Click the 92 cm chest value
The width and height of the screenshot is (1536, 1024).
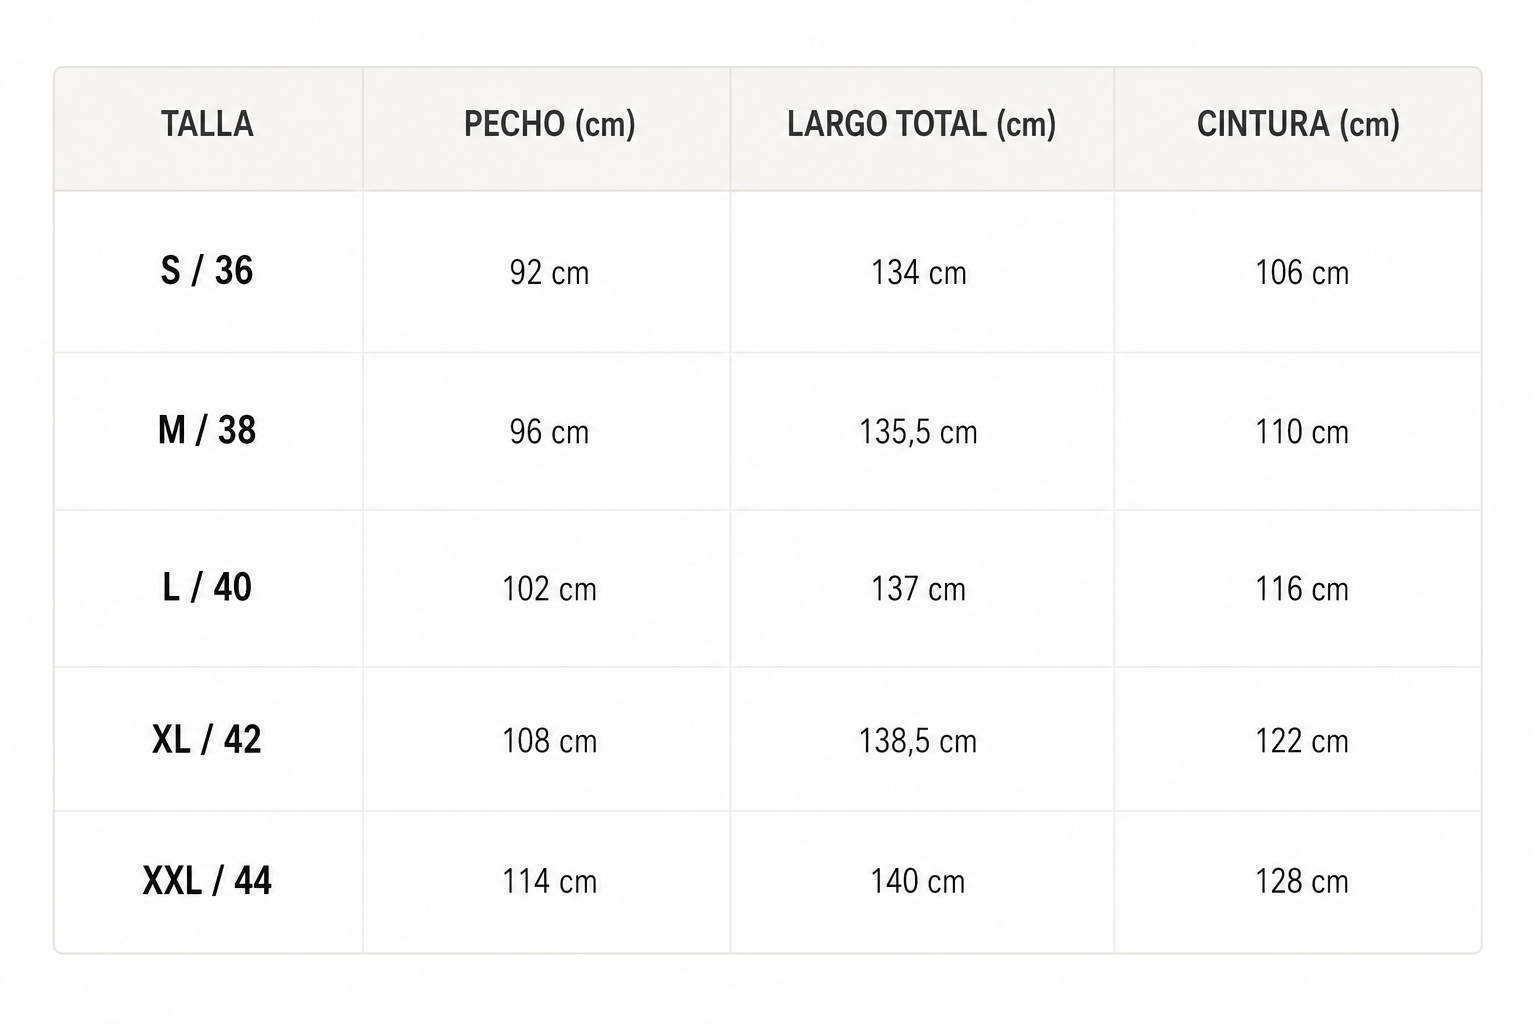[549, 272]
